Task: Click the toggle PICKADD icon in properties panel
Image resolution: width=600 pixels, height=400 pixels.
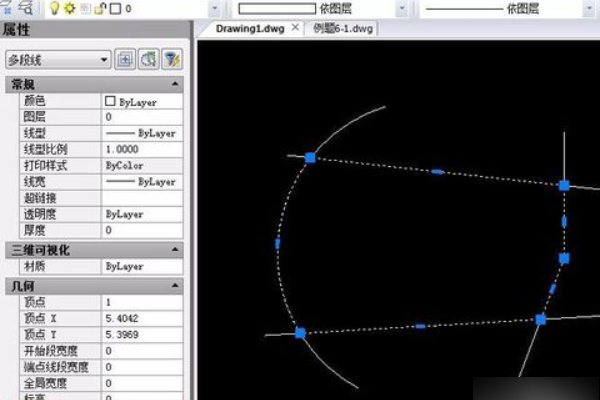Action: click(x=125, y=60)
